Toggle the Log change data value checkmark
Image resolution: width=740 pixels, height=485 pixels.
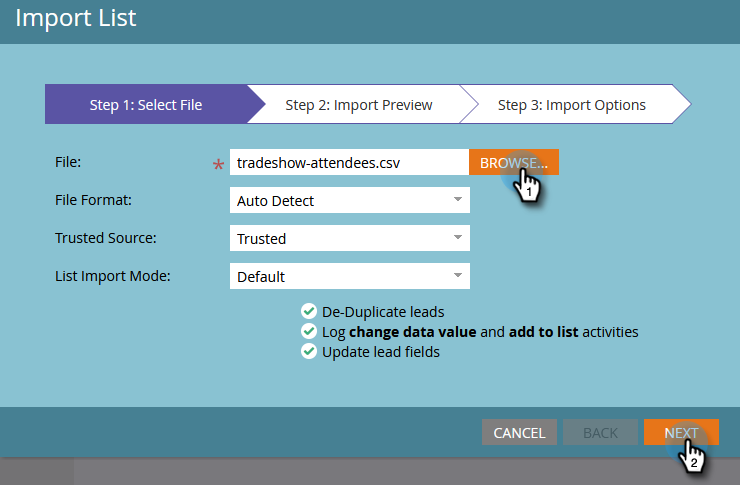[309, 331]
